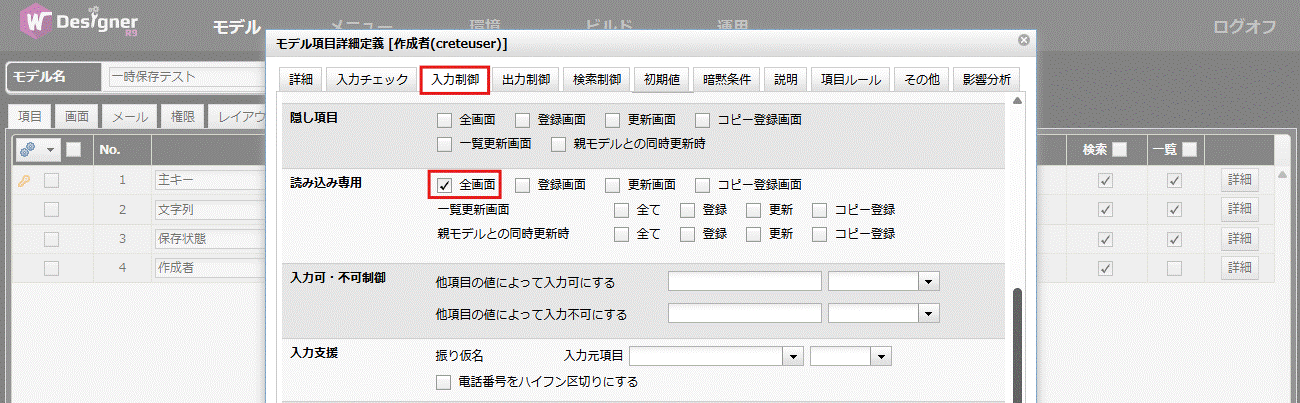Switch to the 出力制御 tab
Screen dimensions: 1300x403
[x=525, y=79]
